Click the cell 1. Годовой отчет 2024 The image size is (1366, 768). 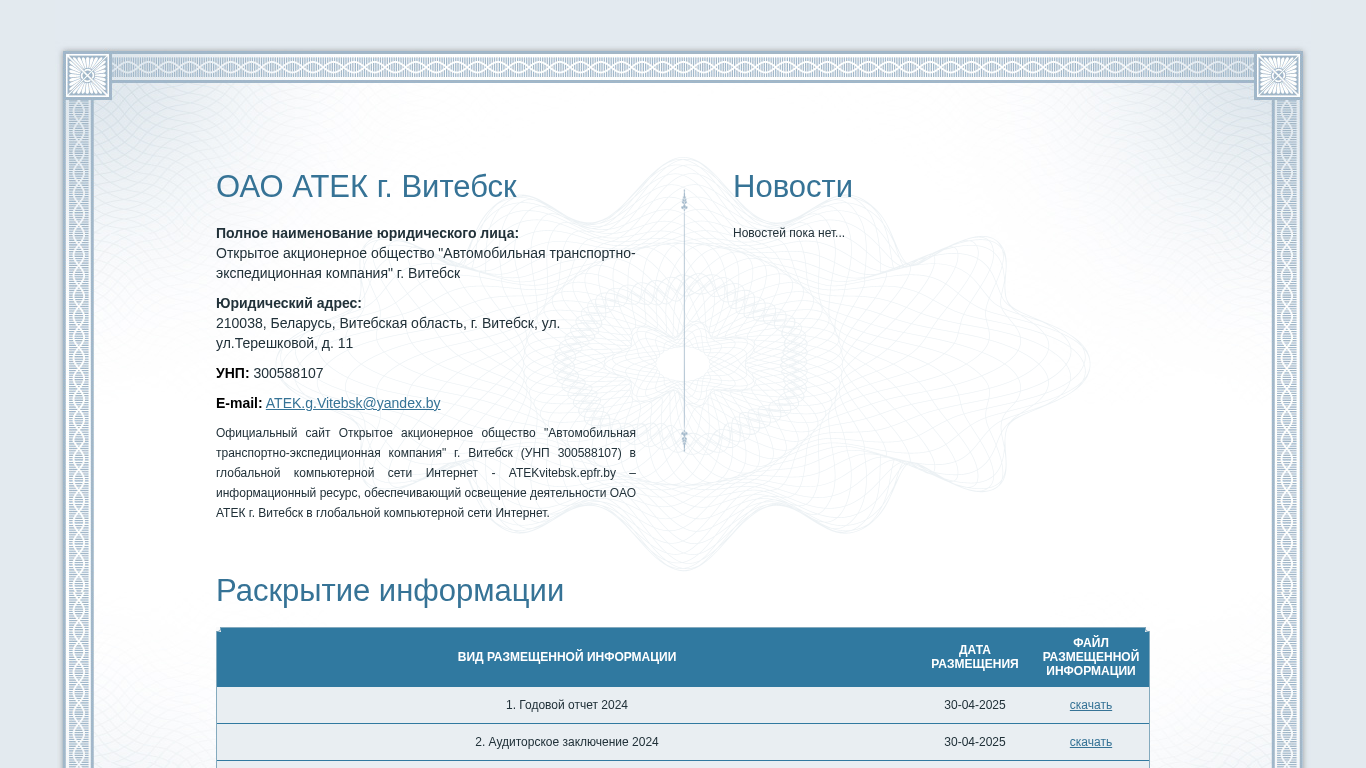tap(567, 705)
